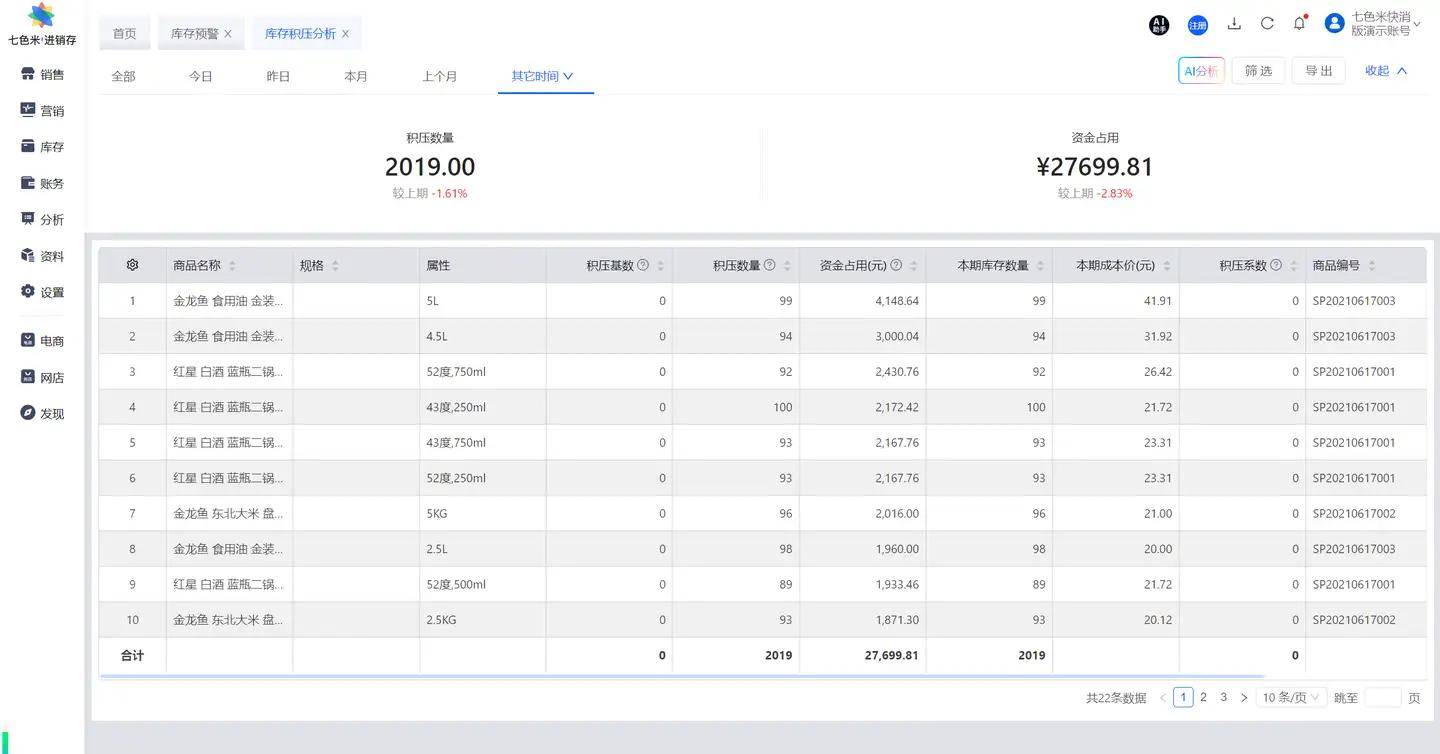Click the 筛选 button

tap(1258, 71)
